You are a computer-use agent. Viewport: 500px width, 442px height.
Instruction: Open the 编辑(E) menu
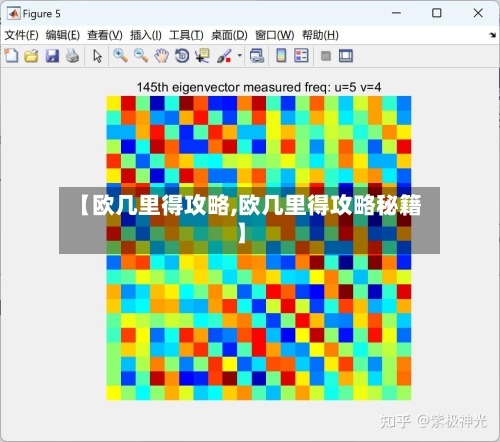pyautogui.click(x=63, y=35)
